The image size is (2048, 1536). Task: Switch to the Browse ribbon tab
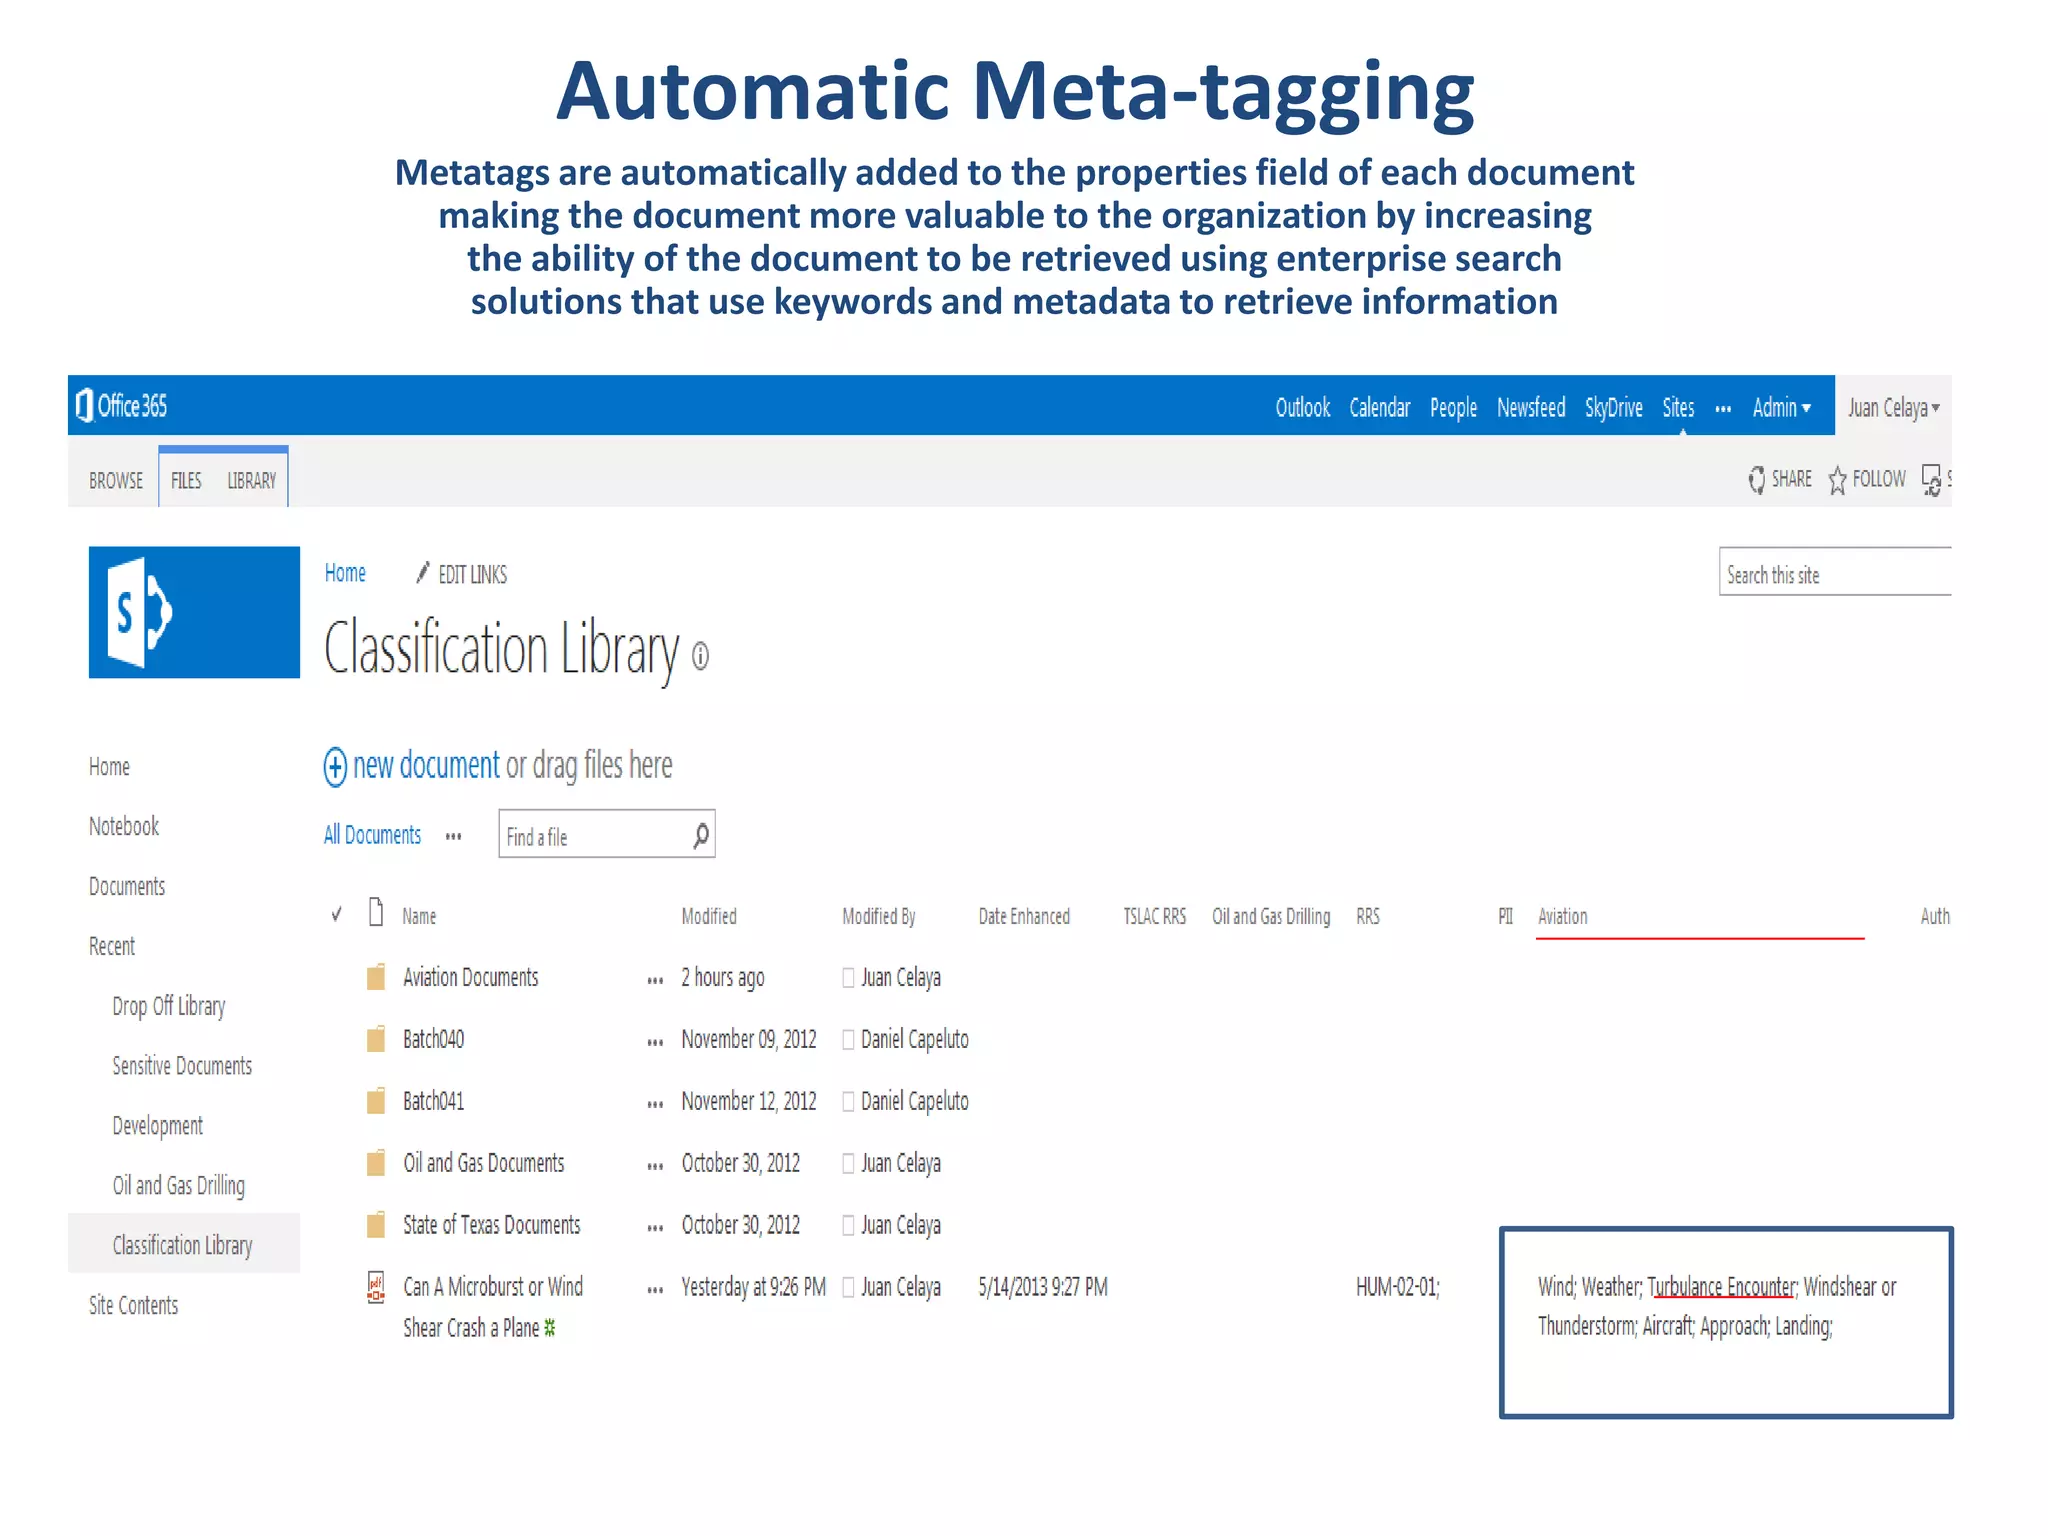coord(116,480)
